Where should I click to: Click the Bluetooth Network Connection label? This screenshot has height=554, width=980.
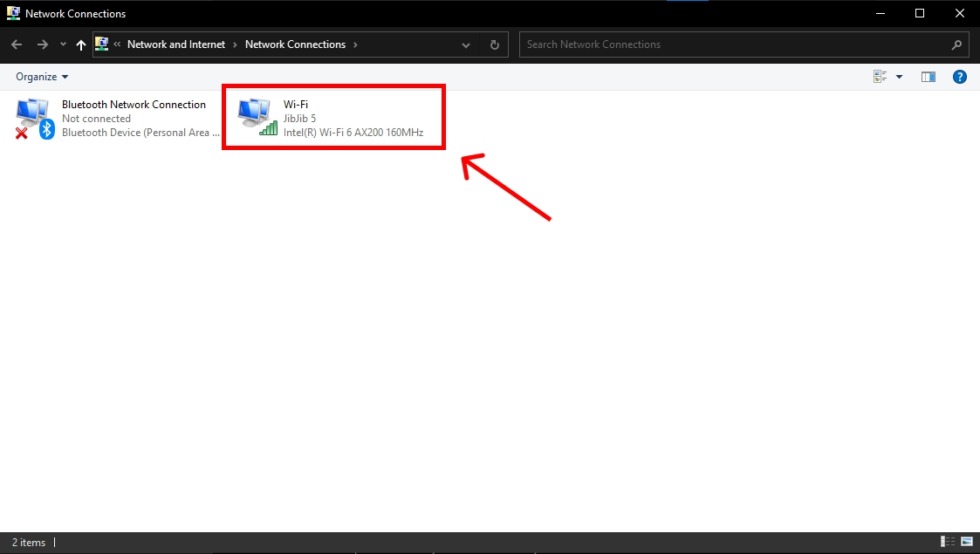pos(134,104)
